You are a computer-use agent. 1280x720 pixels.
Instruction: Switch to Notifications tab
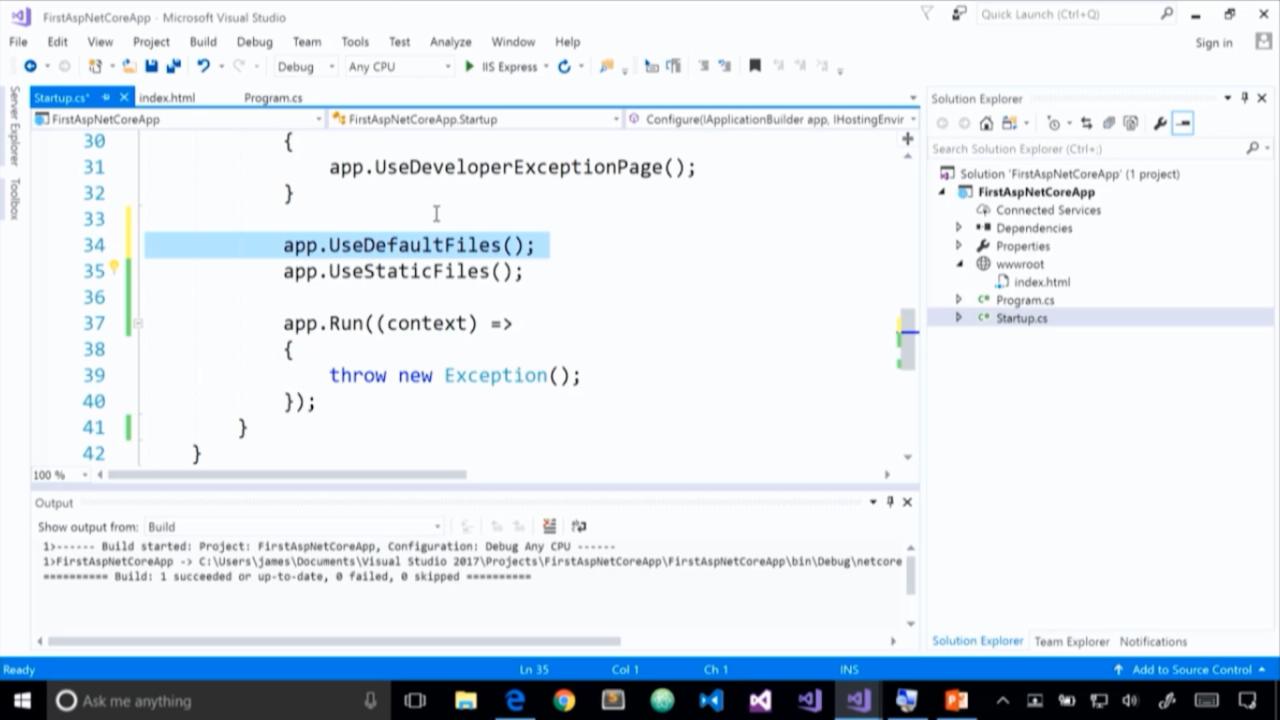(x=1153, y=641)
